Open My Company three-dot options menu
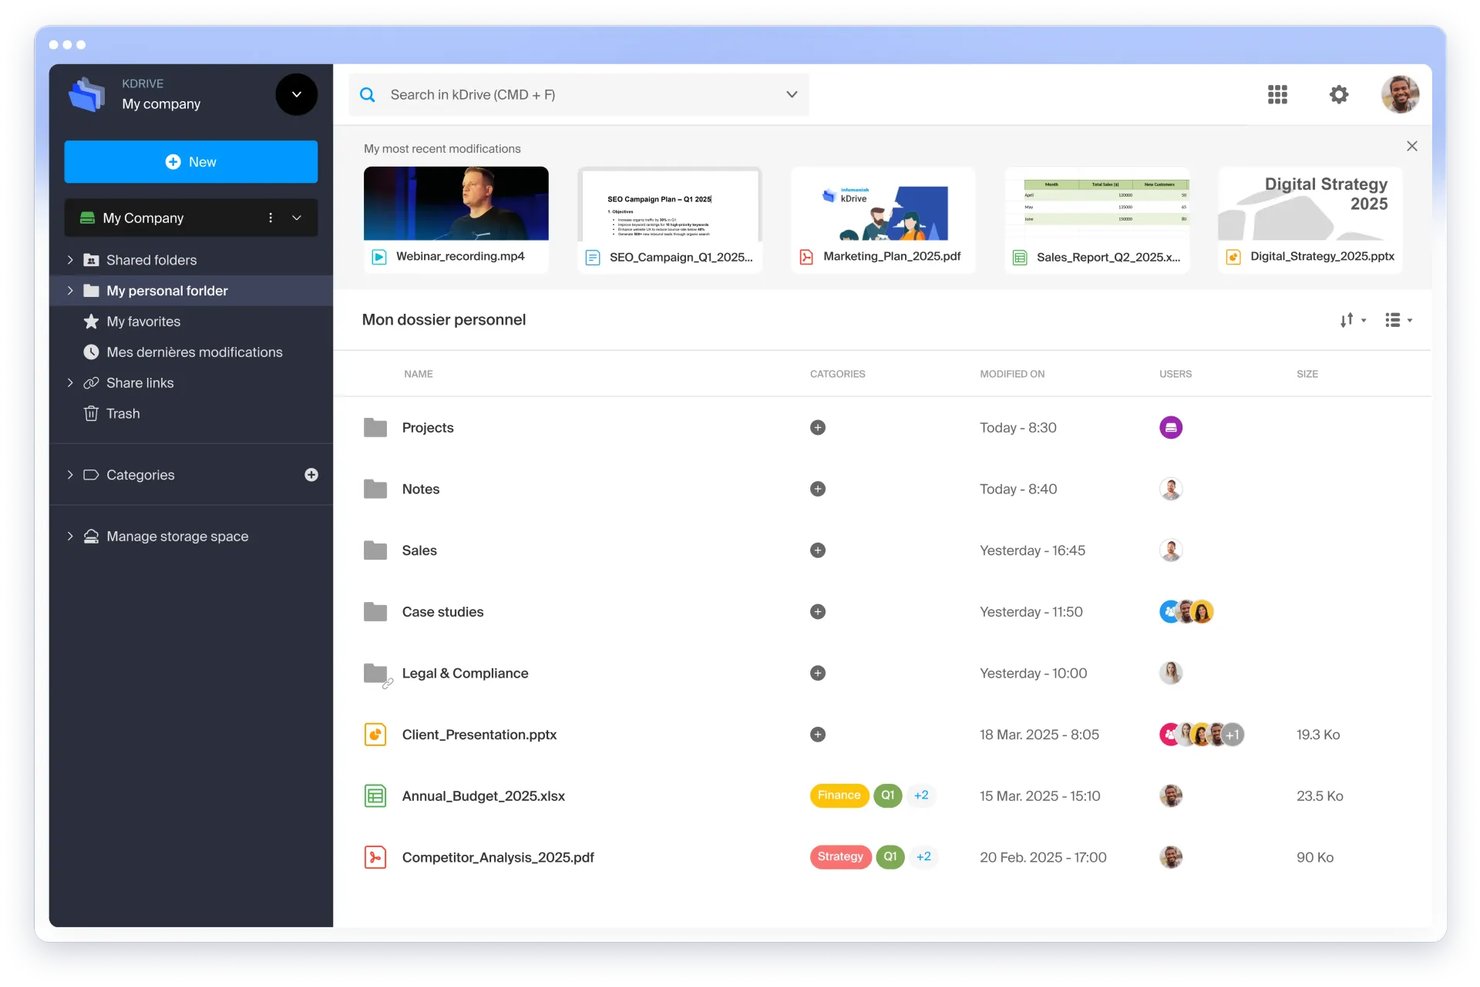The image size is (1480, 987). coord(270,217)
